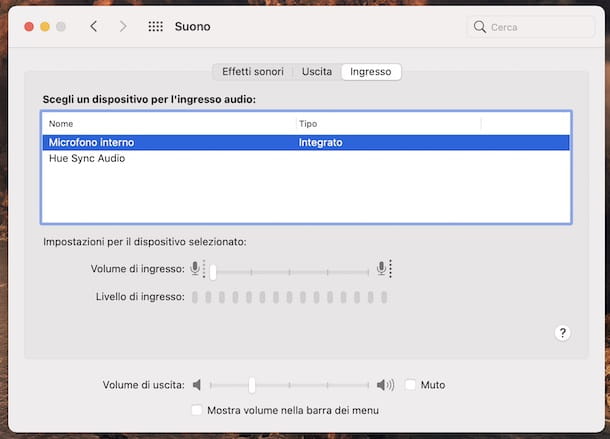This screenshot has width=610, height=439.
Task: Select the Microfono interno device row
Action: tap(306, 142)
